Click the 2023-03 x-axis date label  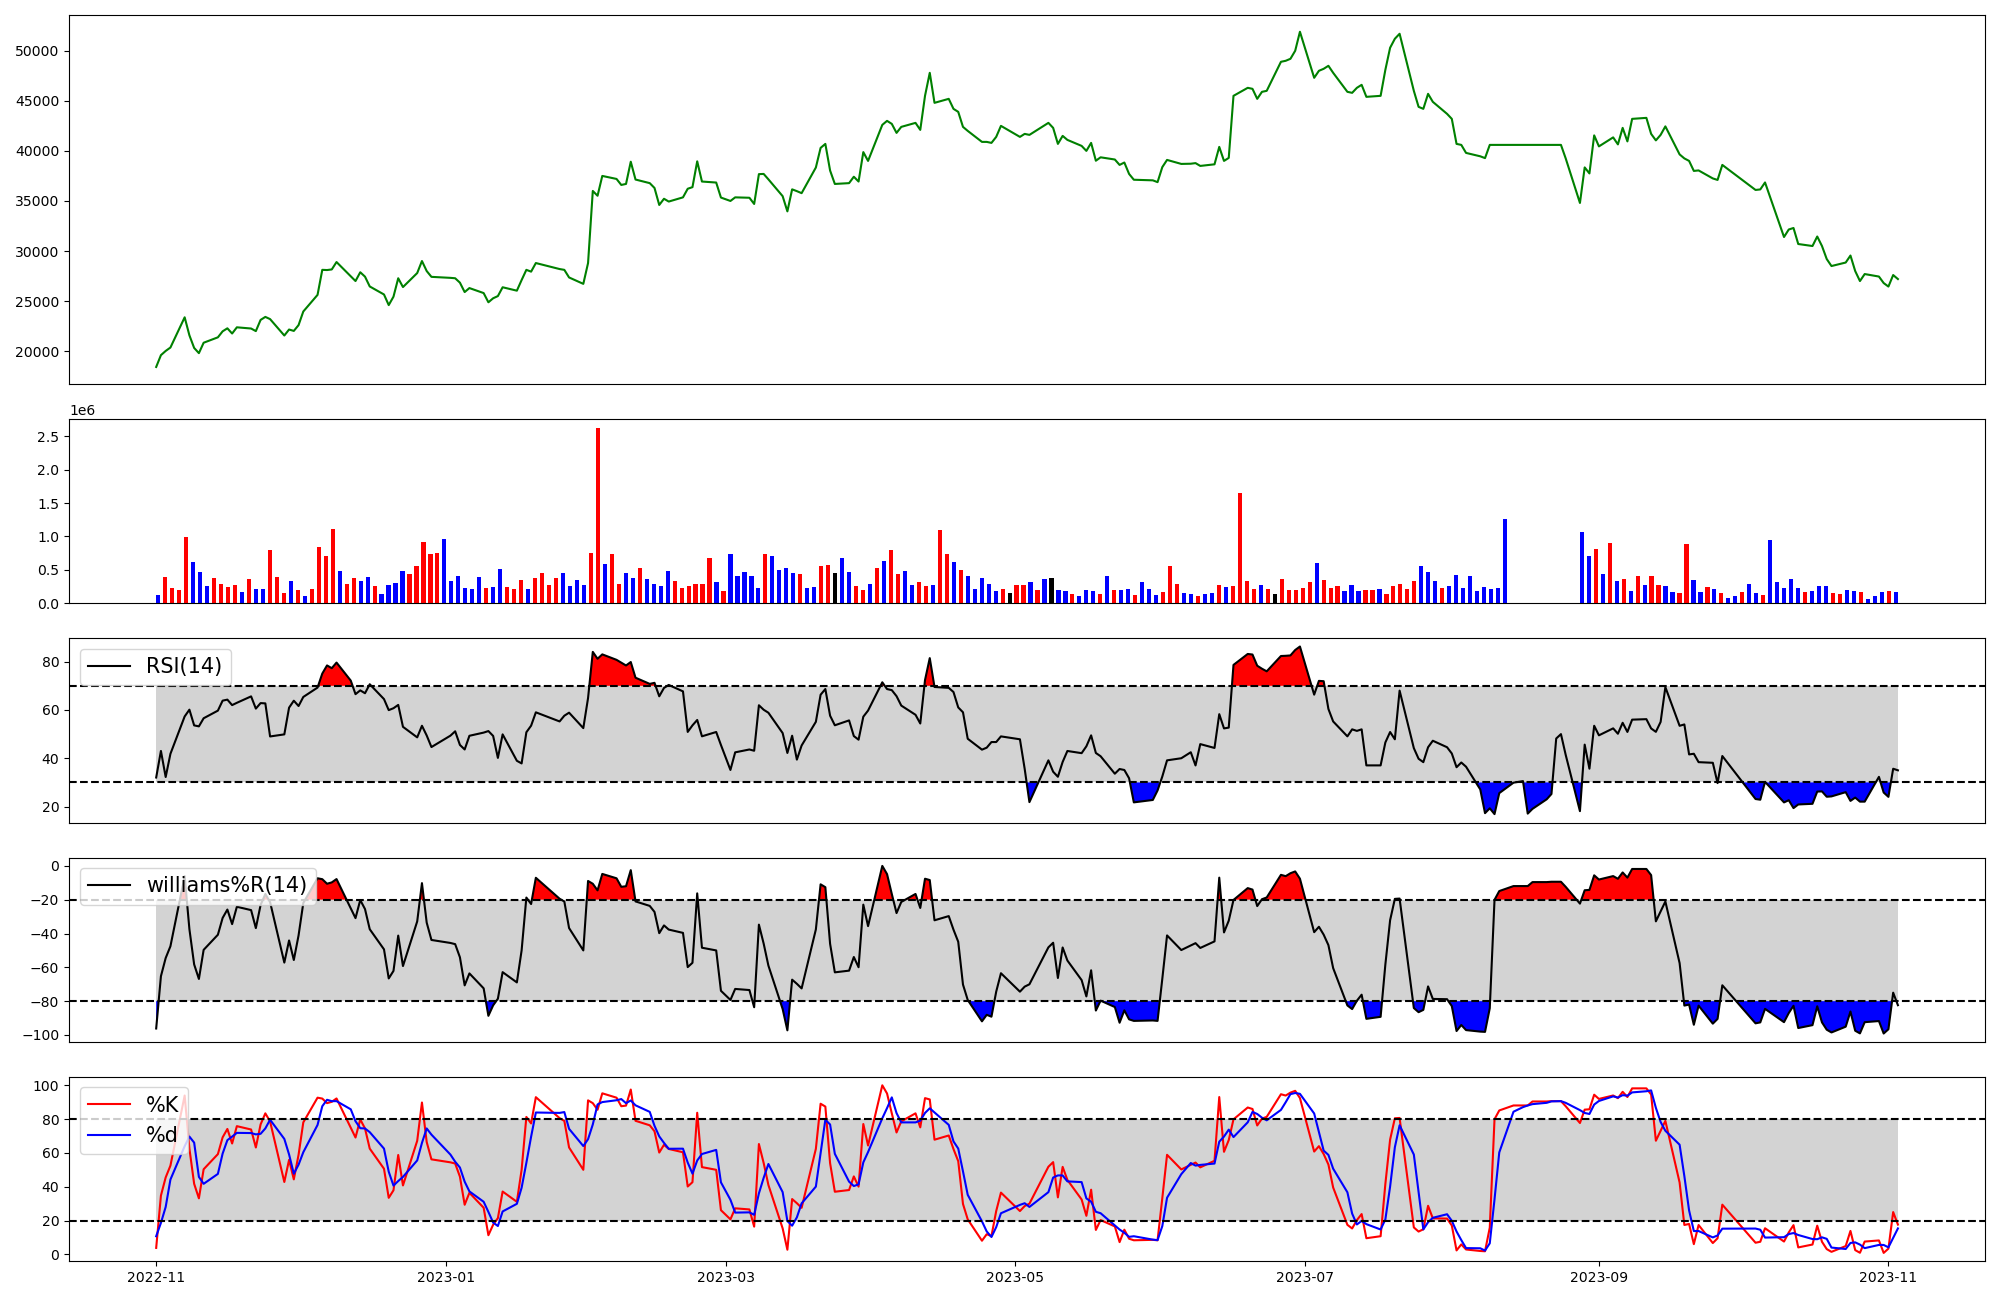click(x=725, y=1277)
